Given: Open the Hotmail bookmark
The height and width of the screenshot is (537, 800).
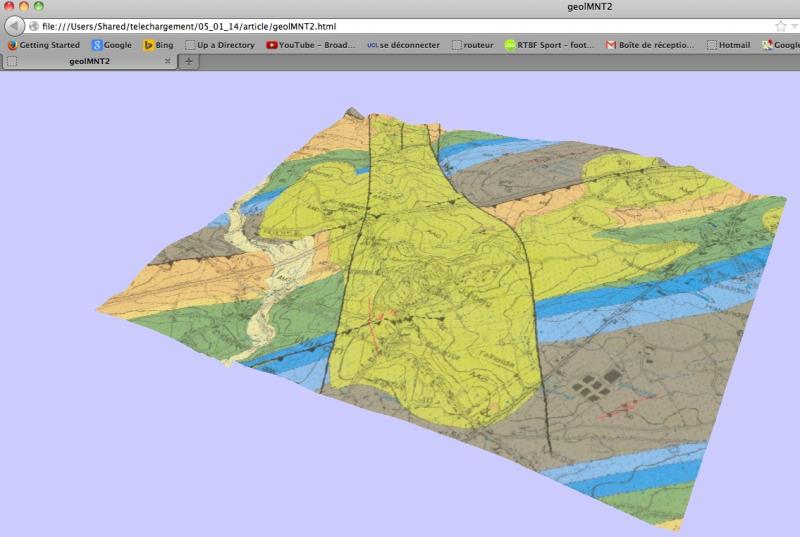Looking at the screenshot, I should pos(728,45).
